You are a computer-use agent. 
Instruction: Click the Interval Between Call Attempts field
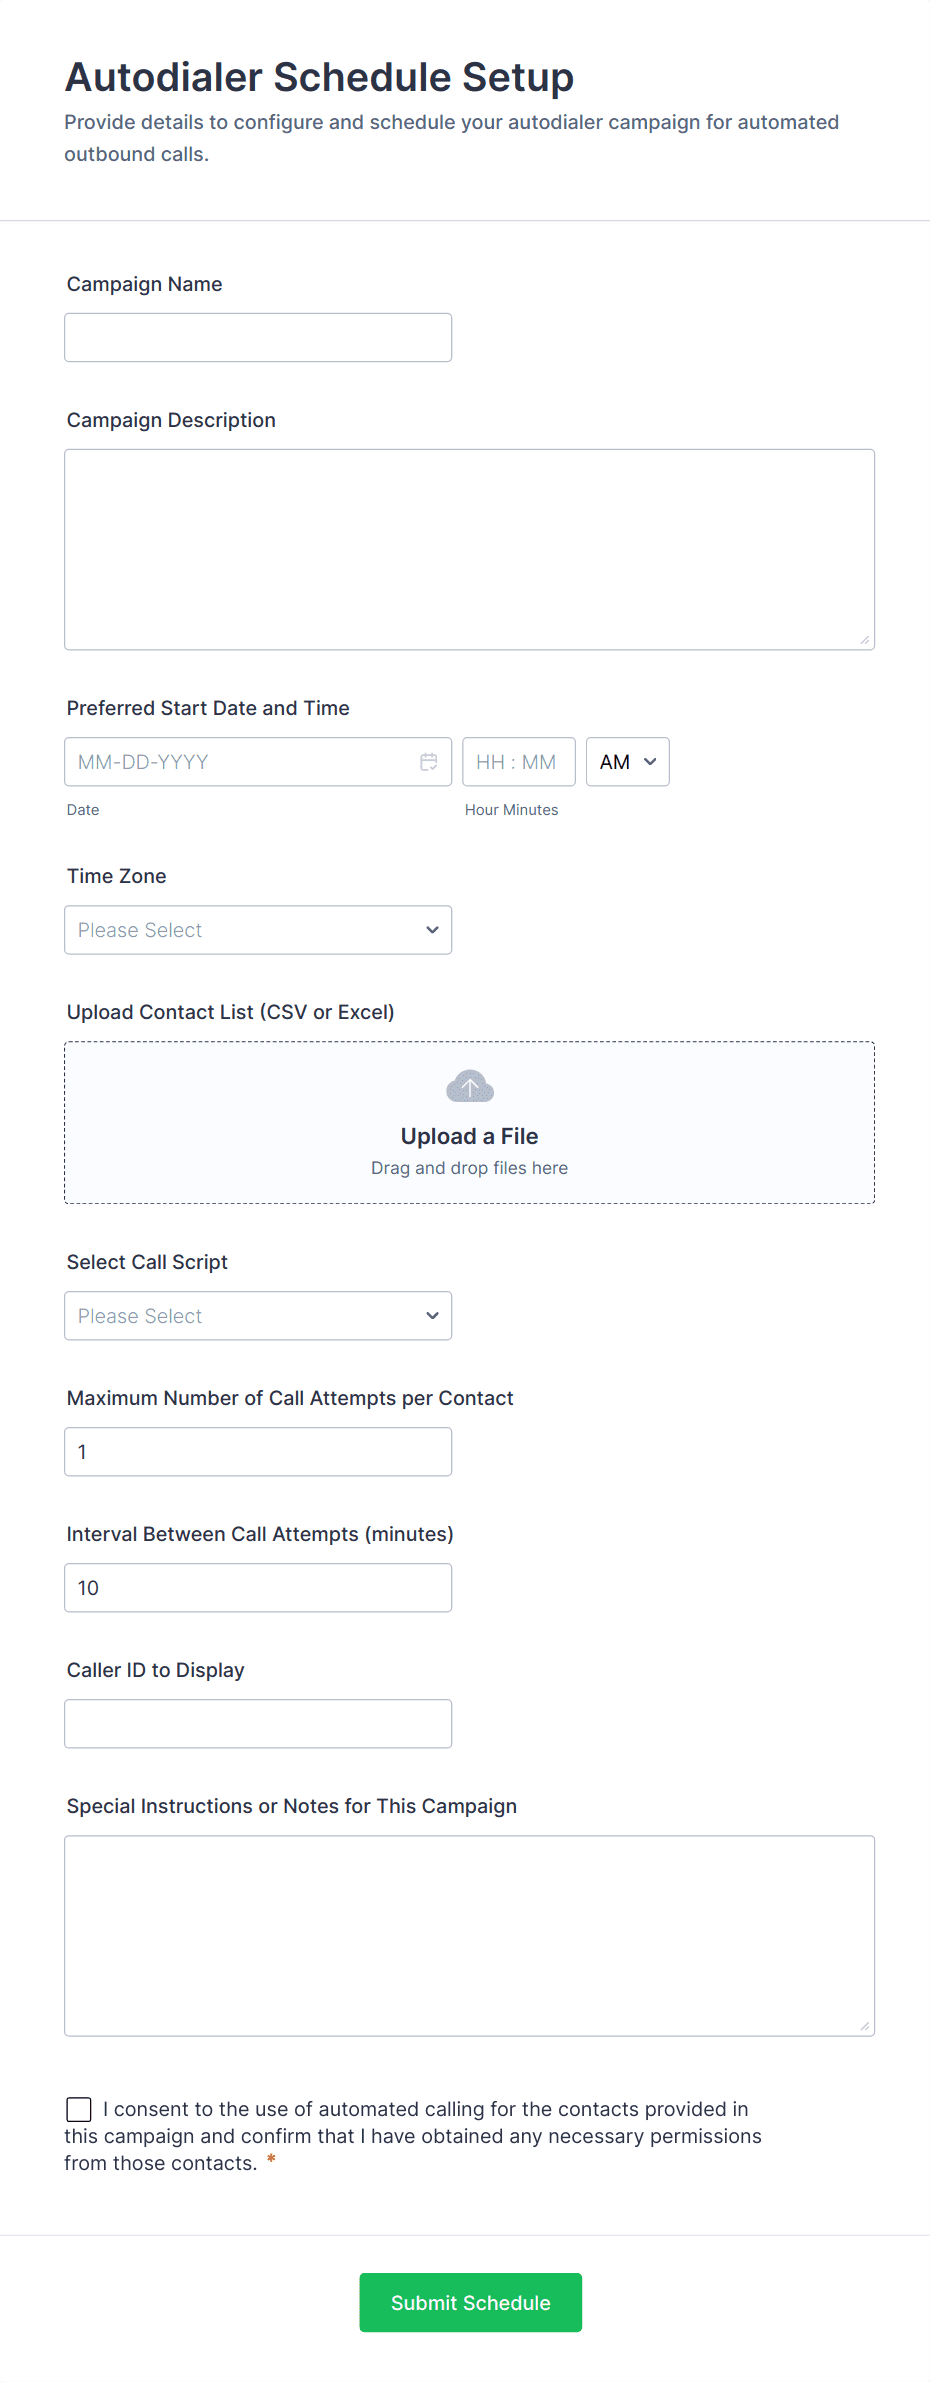coord(258,1588)
